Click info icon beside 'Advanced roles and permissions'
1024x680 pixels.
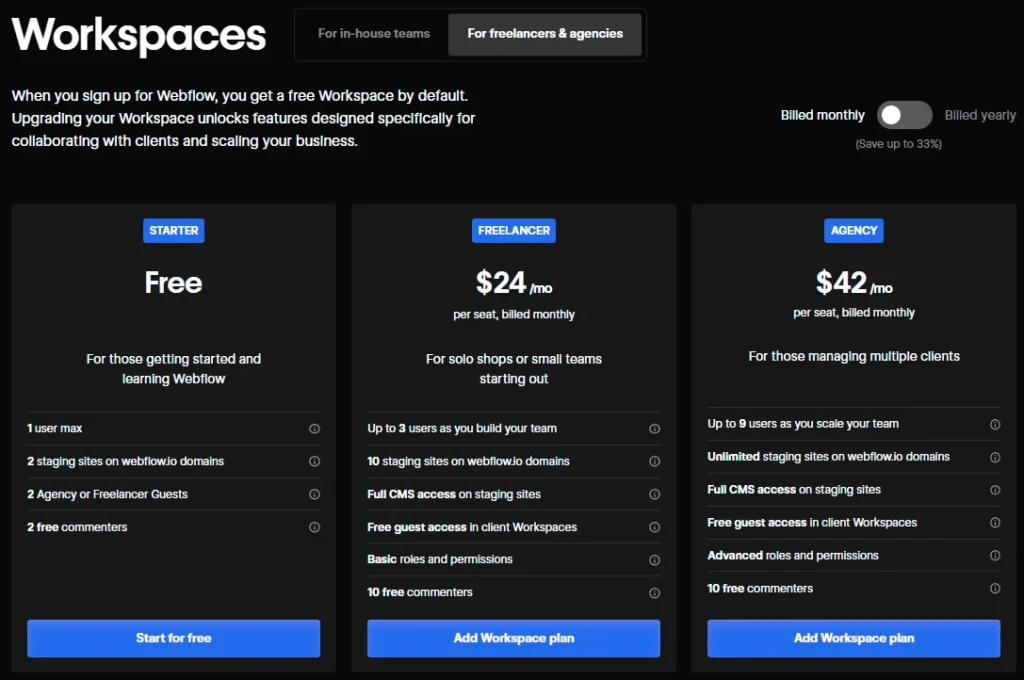click(x=995, y=556)
